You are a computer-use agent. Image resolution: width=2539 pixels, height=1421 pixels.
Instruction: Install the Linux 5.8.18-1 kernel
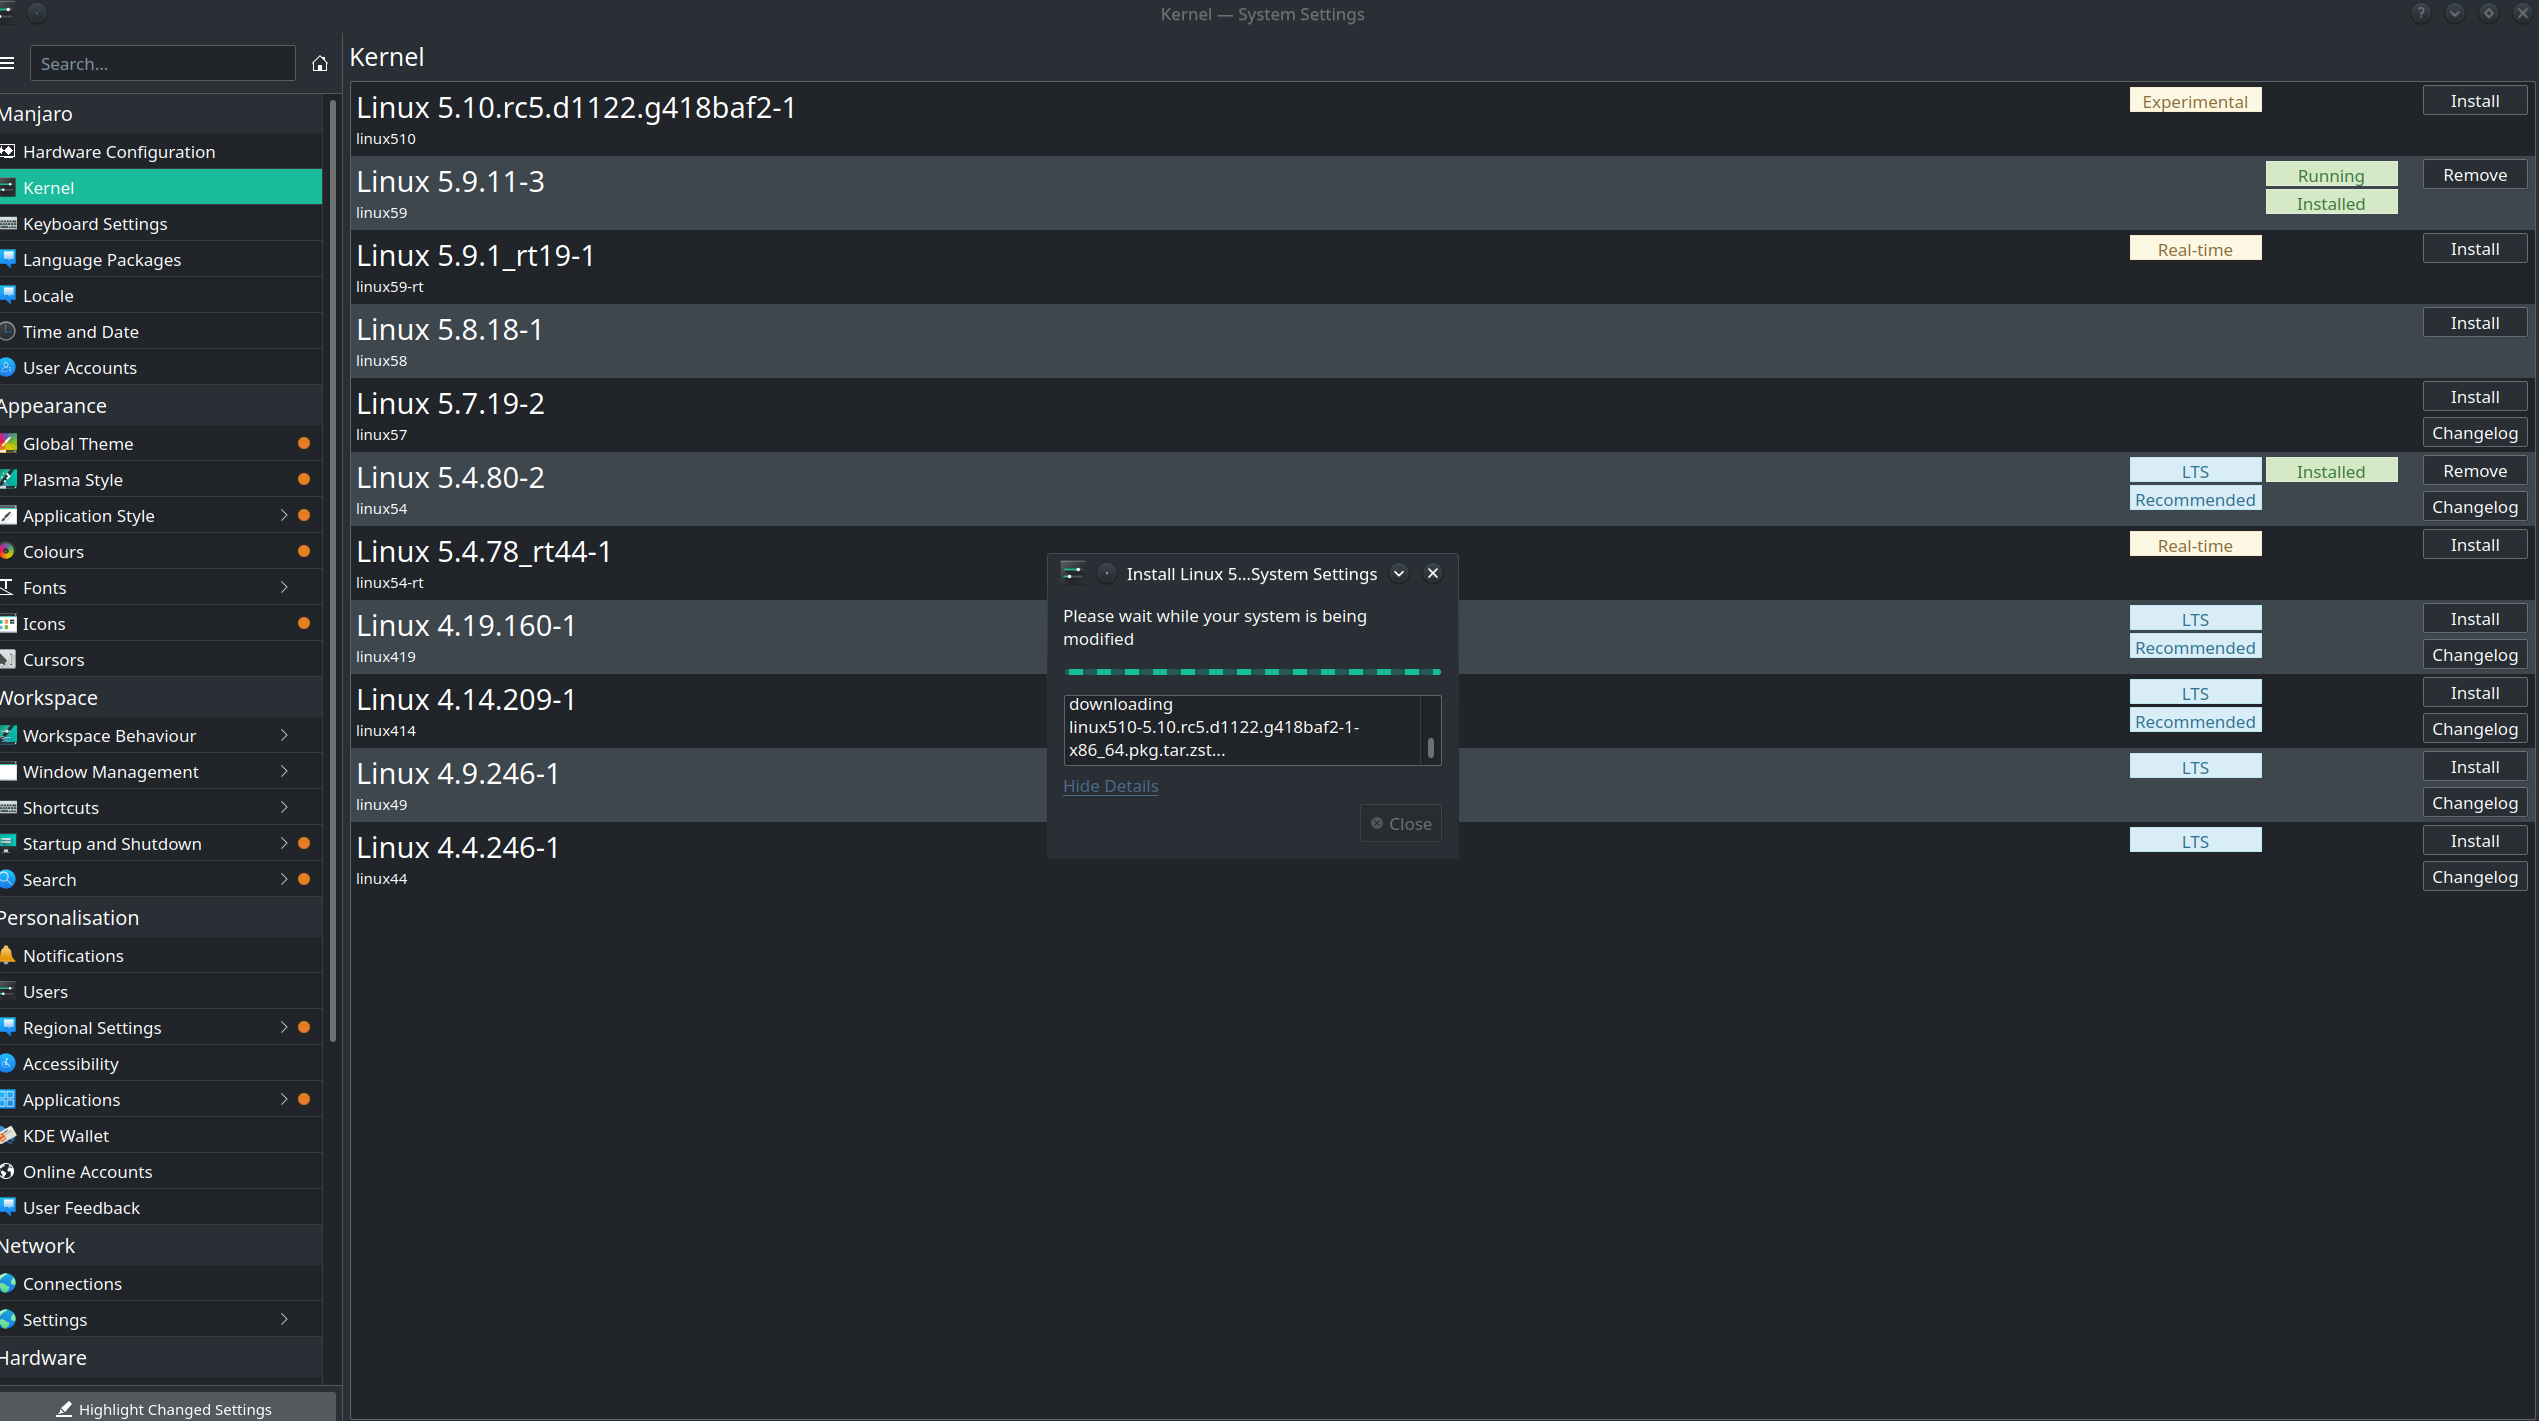(x=2475, y=323)
